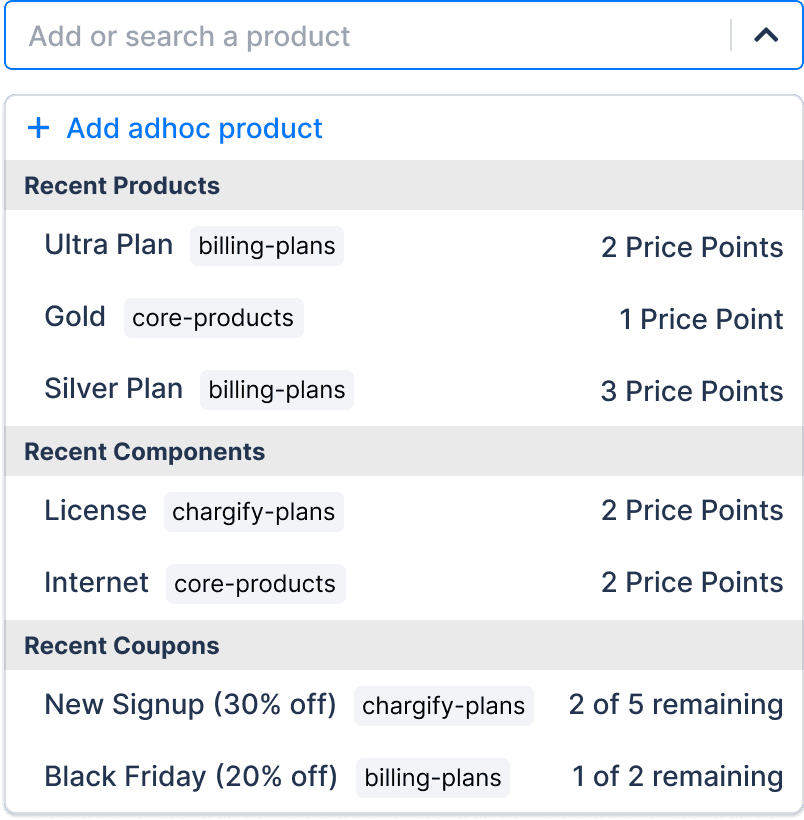
Task: Click the 2 of 5 remaining text
Action: [675, 705]
